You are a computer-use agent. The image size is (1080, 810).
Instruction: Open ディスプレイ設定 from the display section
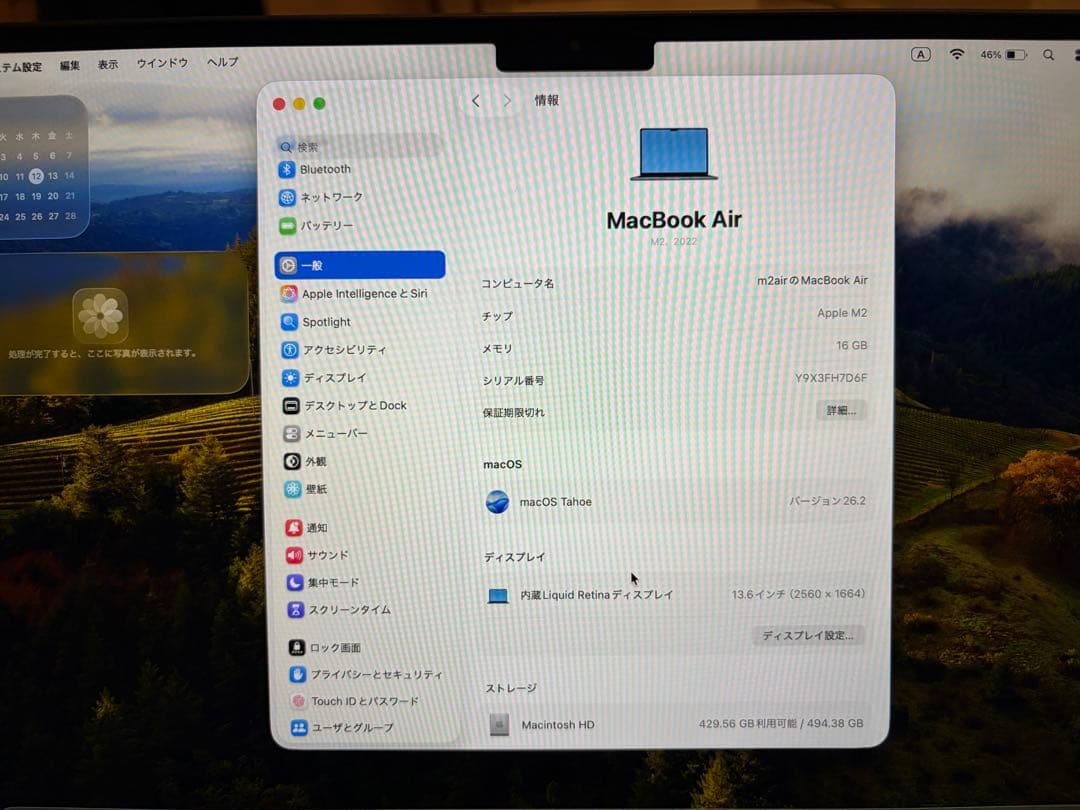[808, 636]
